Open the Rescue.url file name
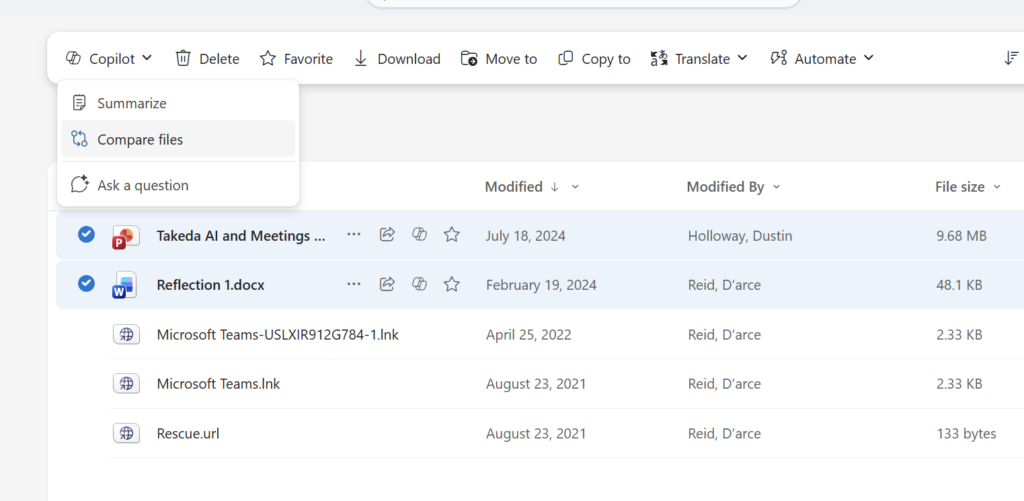The height and width of the screenshot is (501, 1024). pyautogui.click(x=188, y=434)
